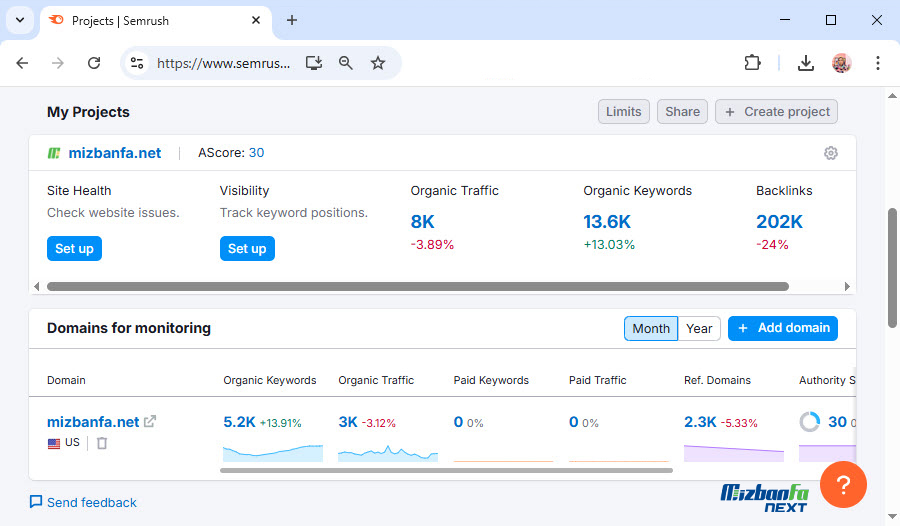Viewport: 900px width, 526px height.
Task: Click the semrush URL address field
Action: pyautogui.click(x=223, y=63)
